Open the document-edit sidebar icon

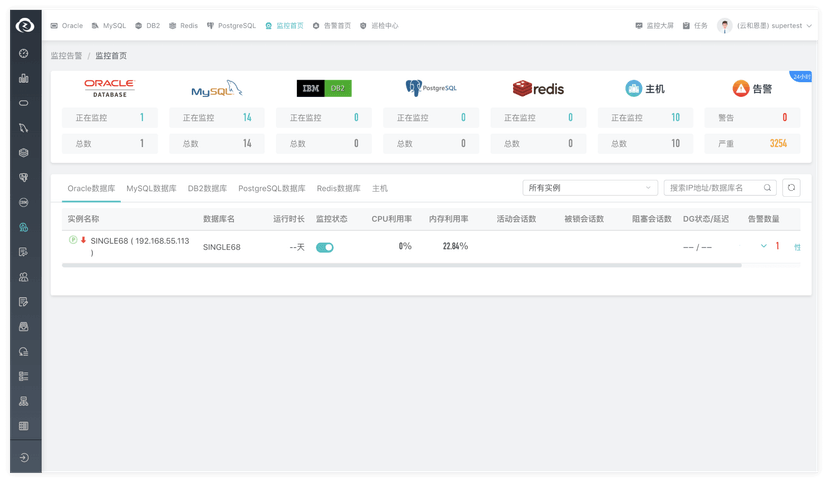24,302
